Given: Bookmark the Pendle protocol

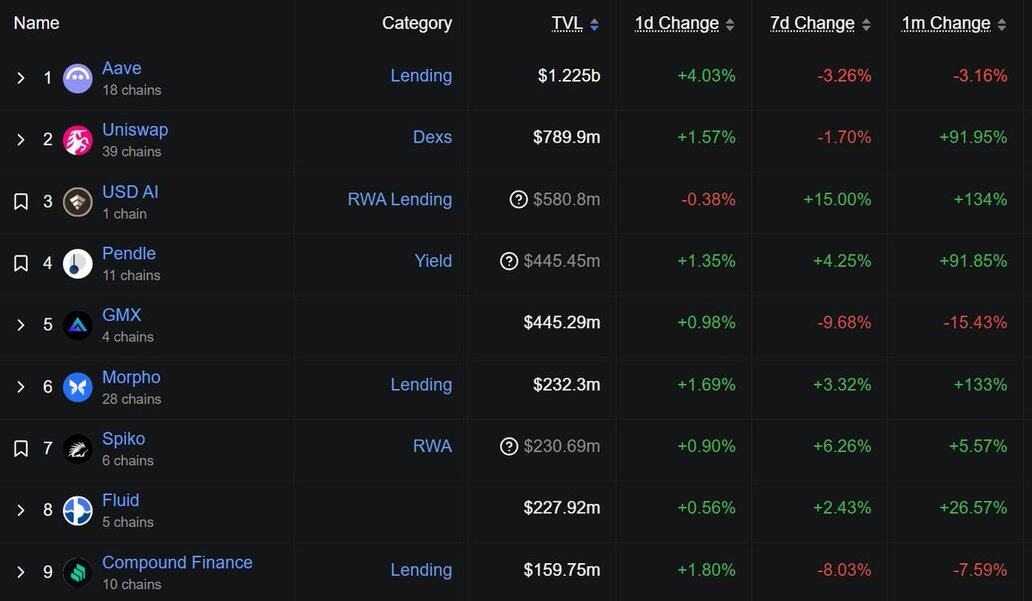Looking at the screenshot, I should coord(21,264).
